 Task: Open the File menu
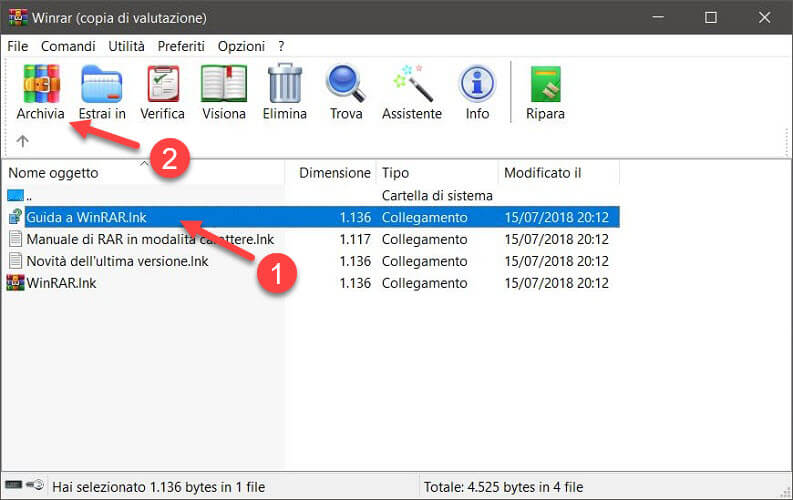pyautogui.click(x=18, y=47)
